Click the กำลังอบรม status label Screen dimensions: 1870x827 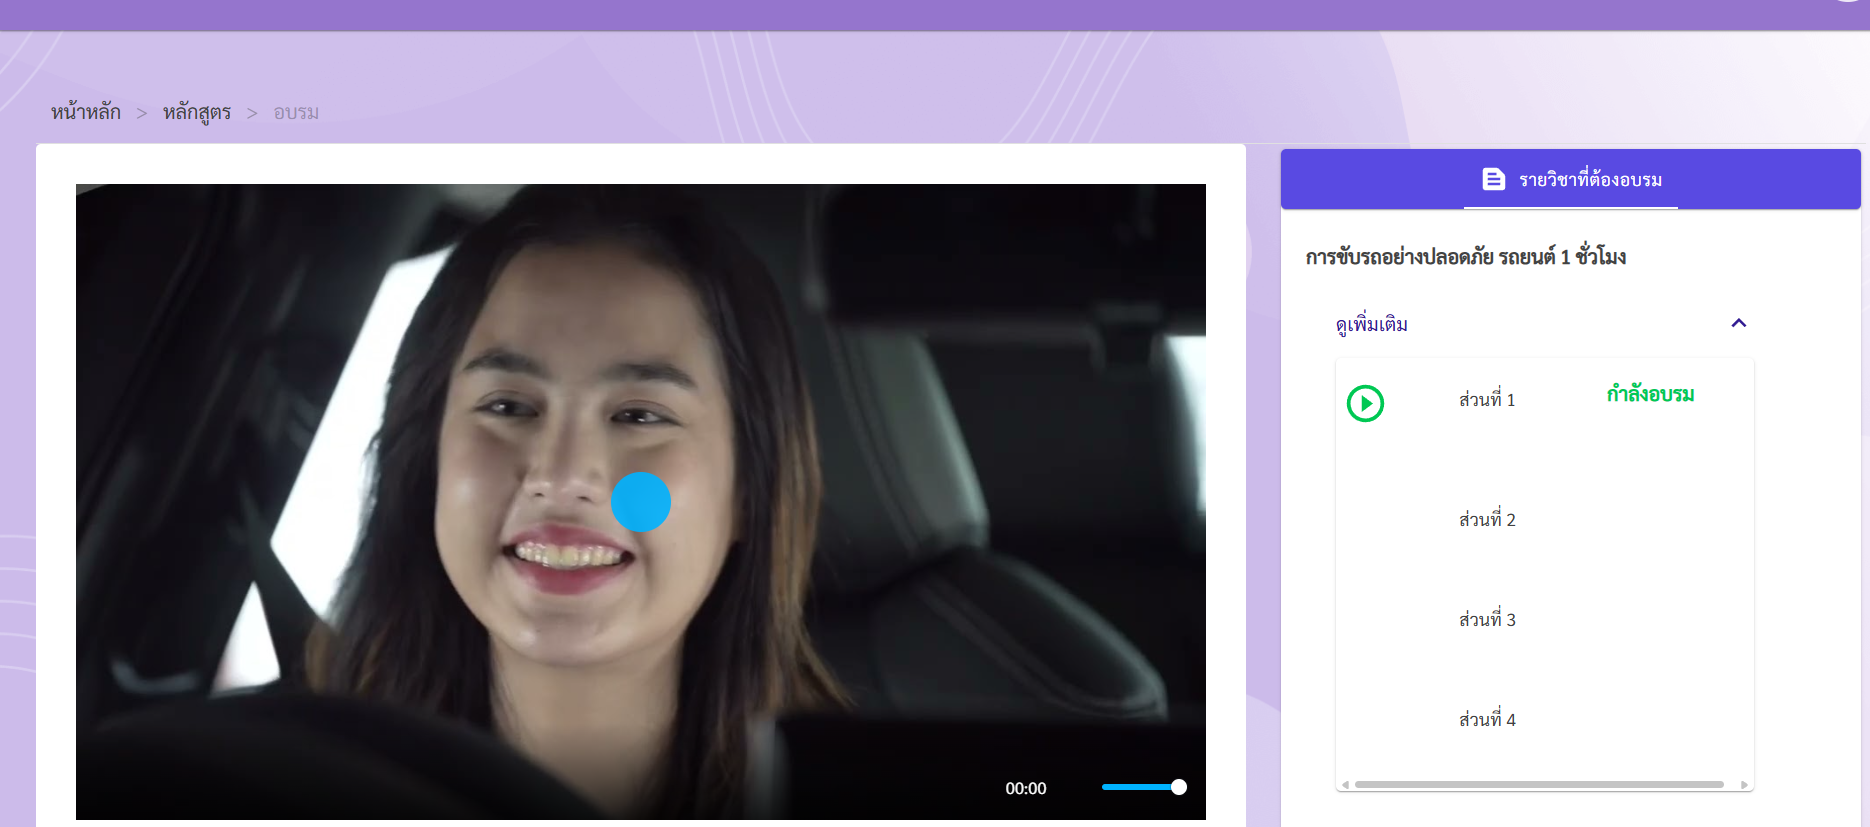pyautogui.click(x=1650, y=394)
